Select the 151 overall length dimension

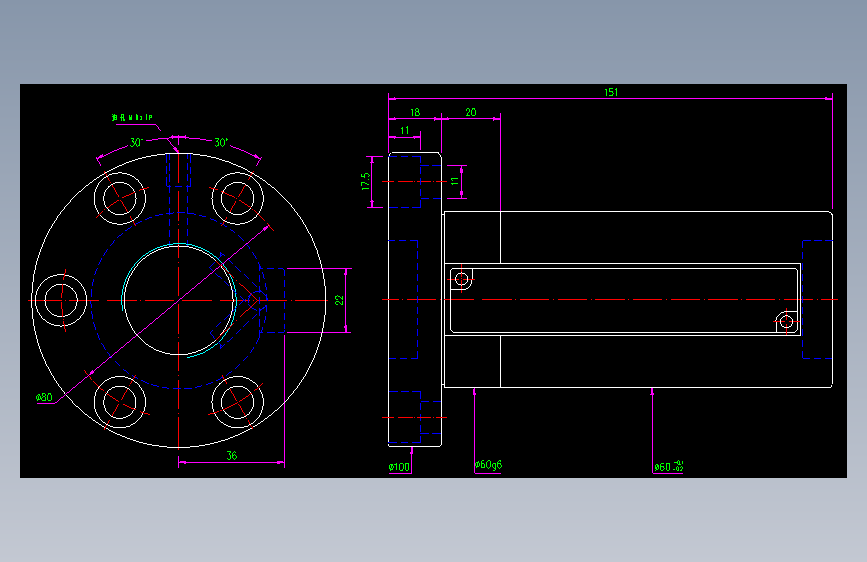610,92
